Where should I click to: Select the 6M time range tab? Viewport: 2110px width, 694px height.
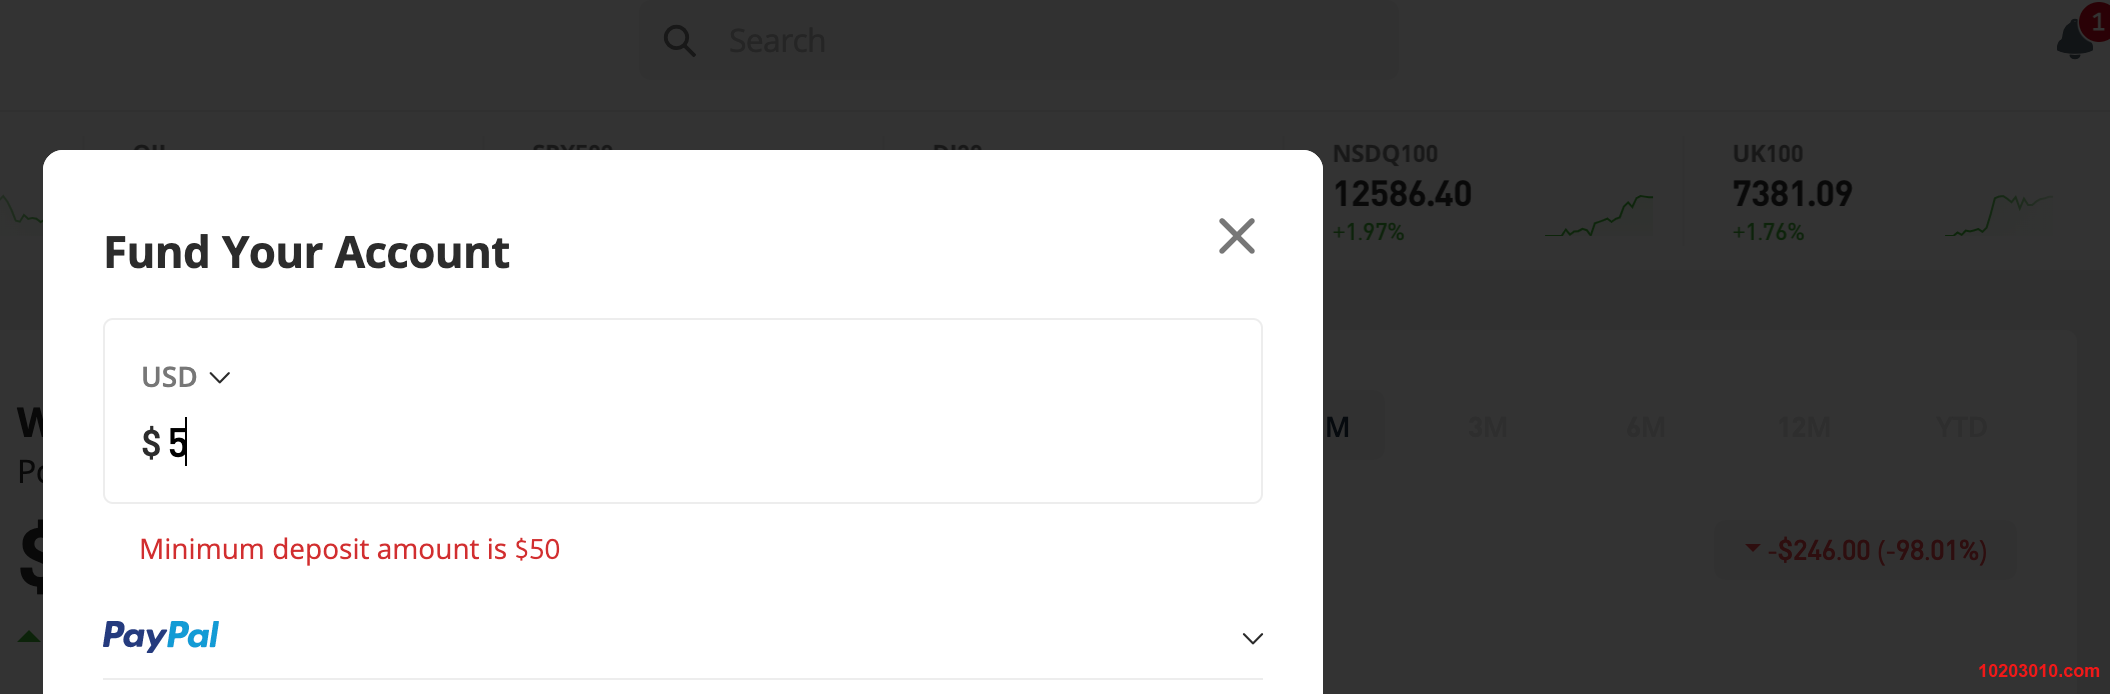[1646, 428]
